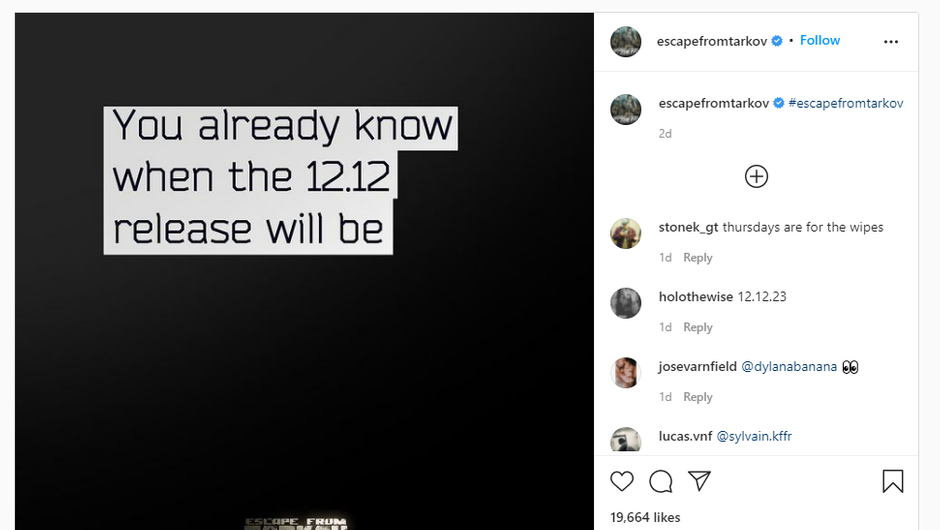Like the post with heart icon
940x530 pixels.
click(x=622, y=481)
